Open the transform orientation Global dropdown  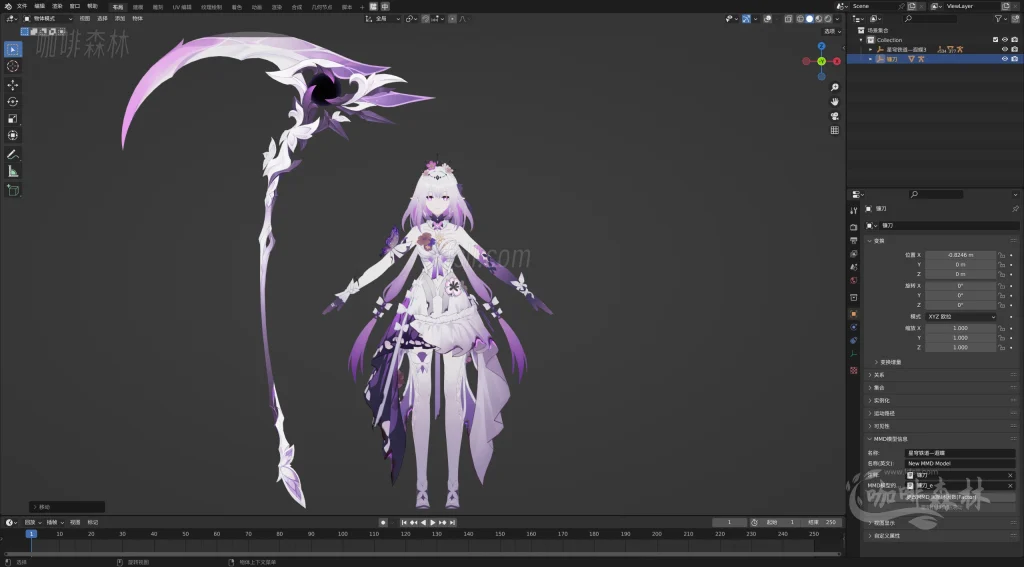point(383,19)
